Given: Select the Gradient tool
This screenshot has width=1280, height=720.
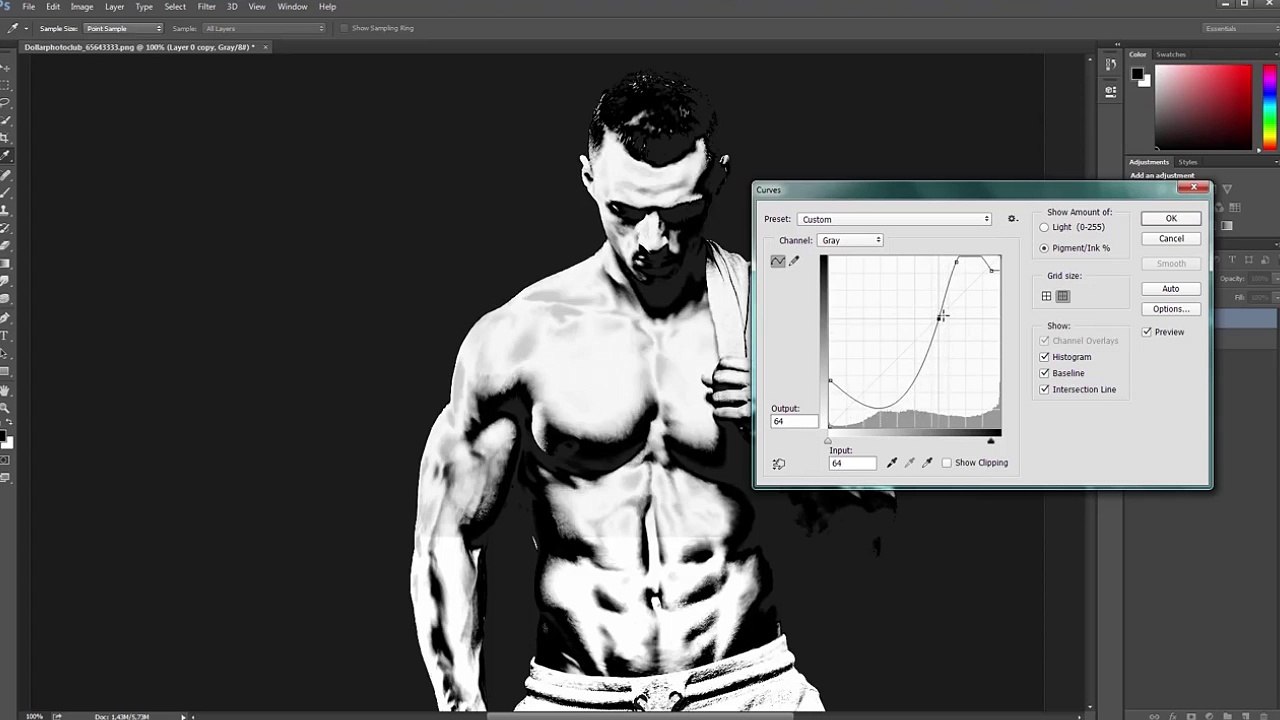Looking at the screenshot, I should click(x=5, y=264).
